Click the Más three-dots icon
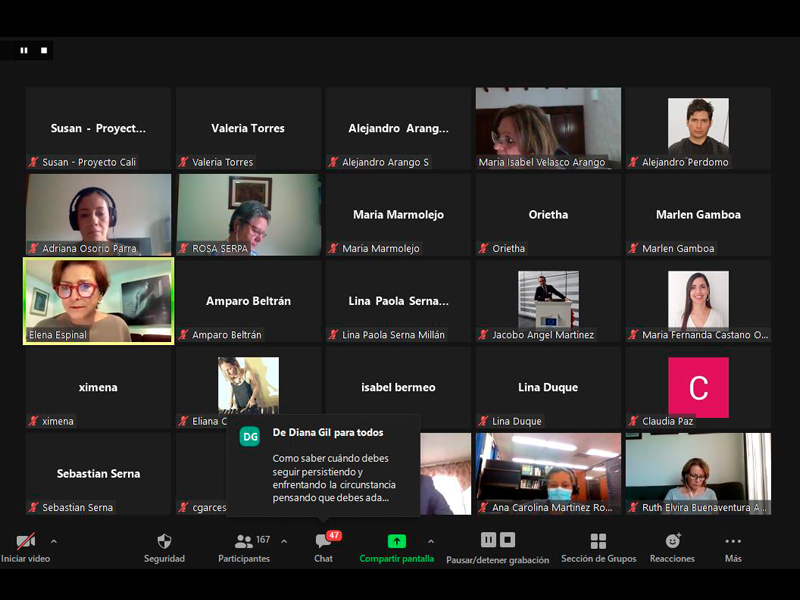Screen dimensions: 800x600 click(733, 541)
